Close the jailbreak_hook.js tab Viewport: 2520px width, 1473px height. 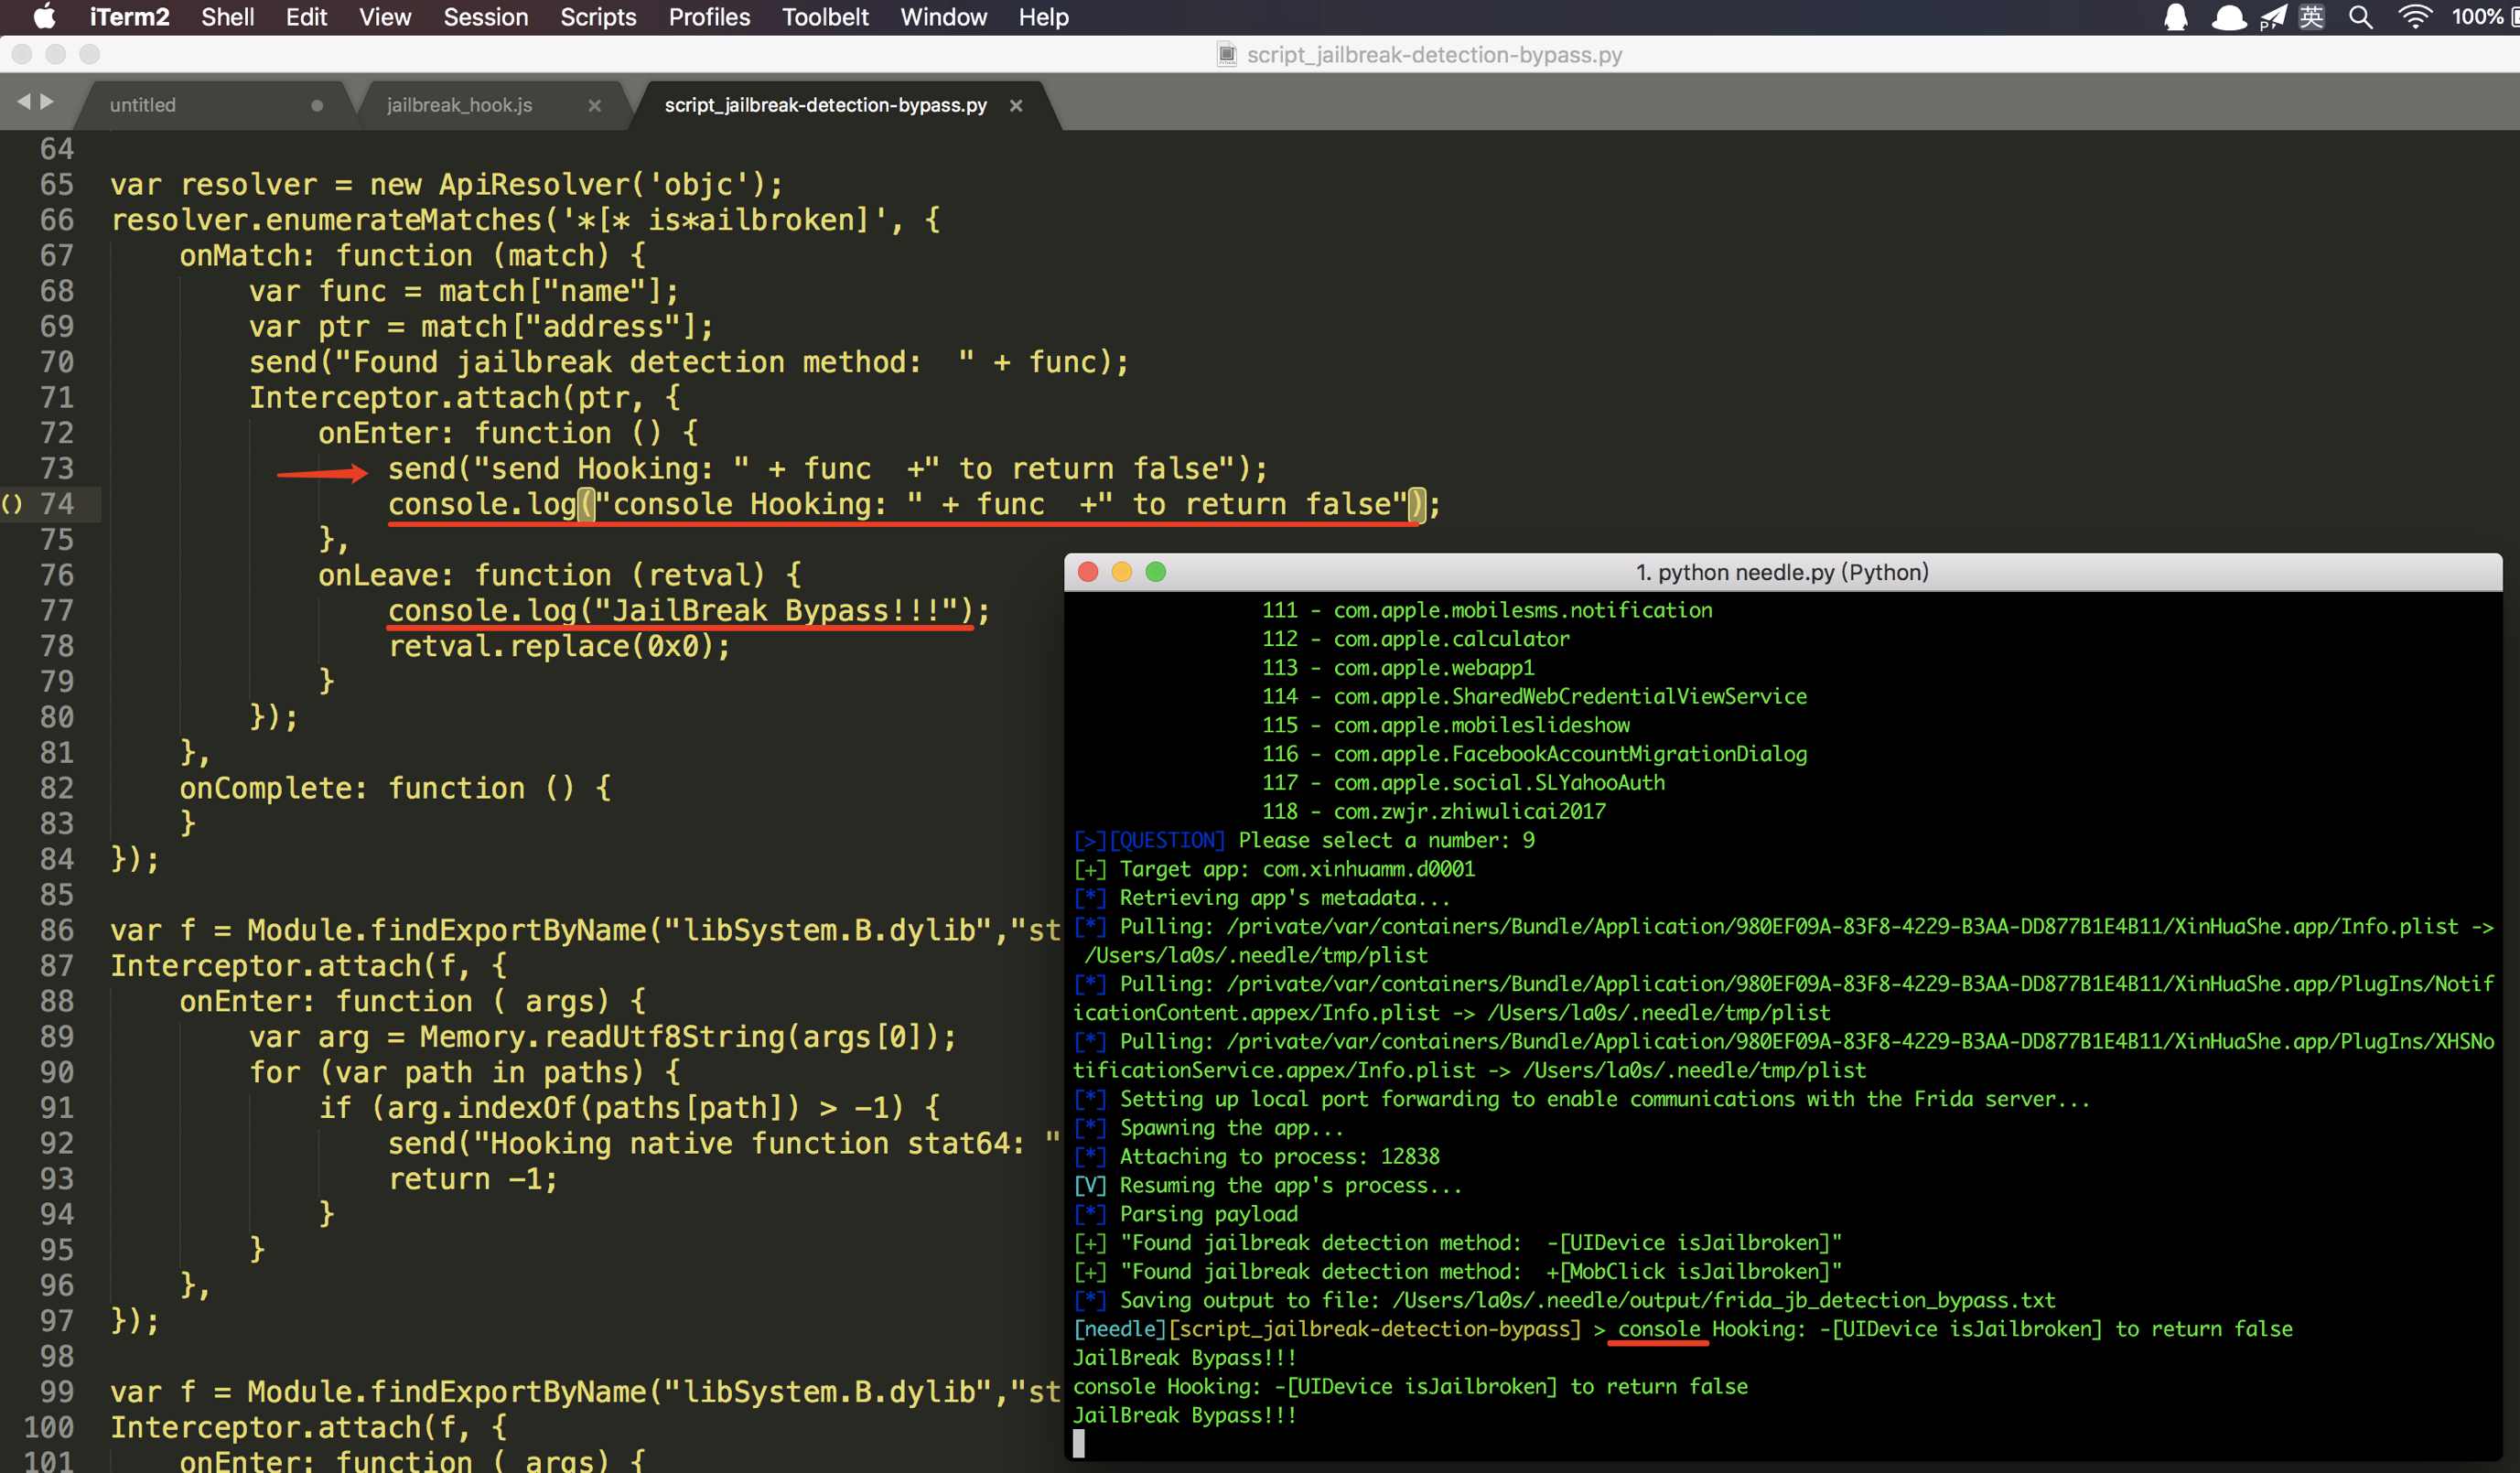595,105
